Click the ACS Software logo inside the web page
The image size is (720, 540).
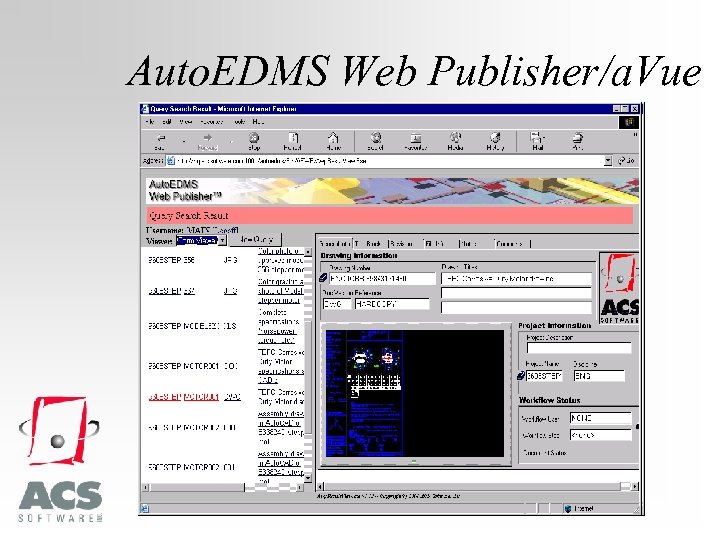point(619,288)
